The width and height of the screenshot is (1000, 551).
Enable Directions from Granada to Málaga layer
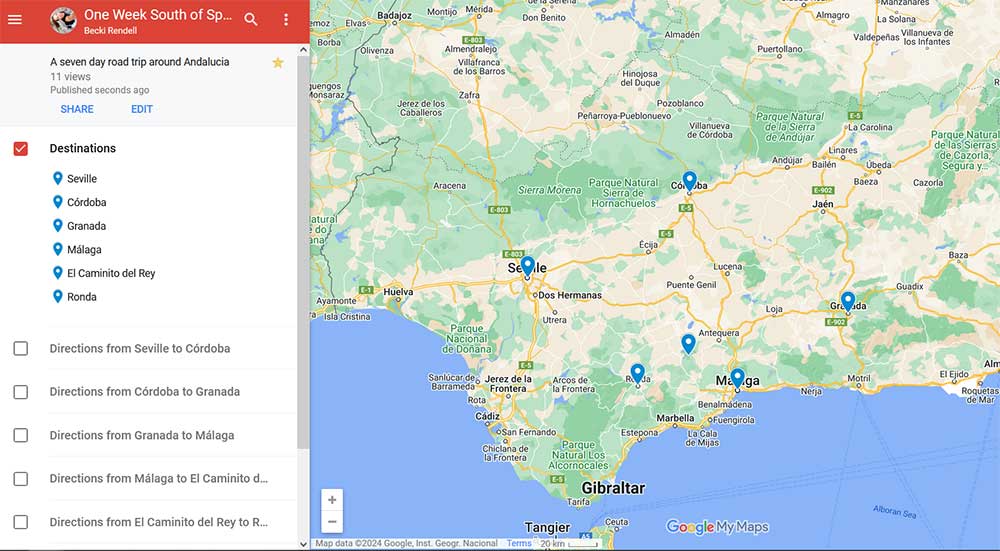point(20,435)
